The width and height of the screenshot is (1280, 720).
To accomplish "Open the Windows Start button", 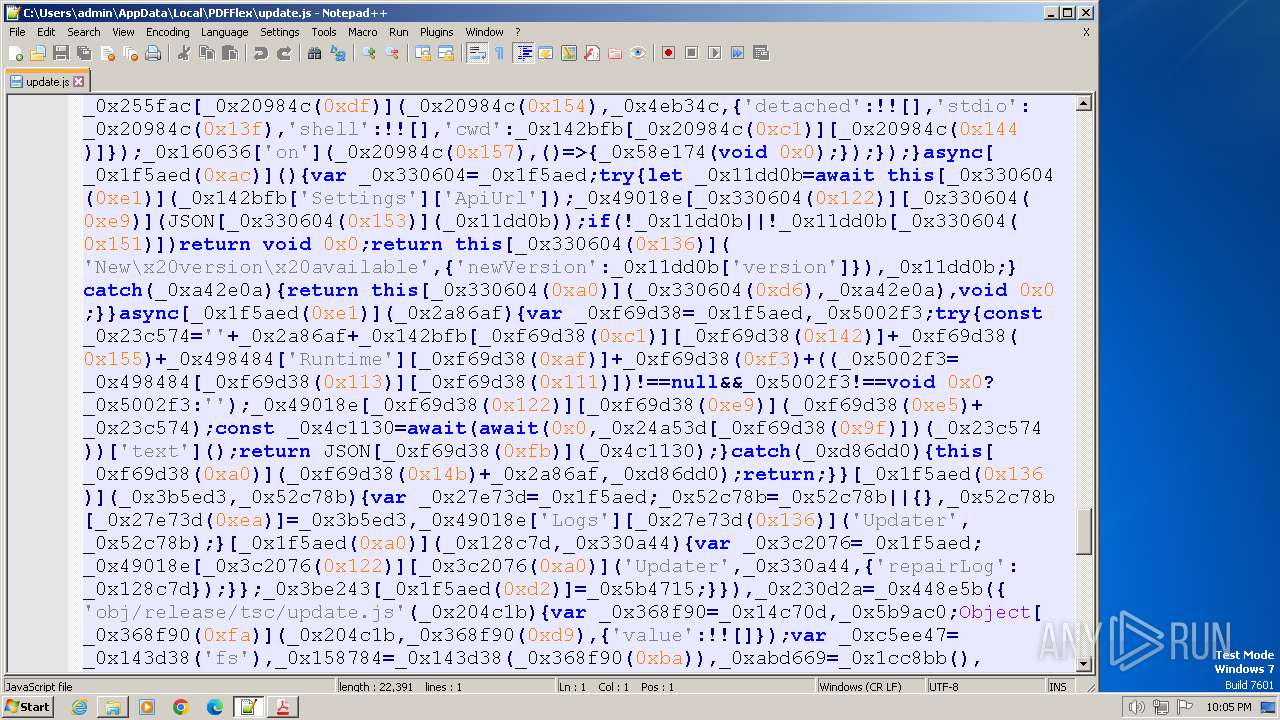I will coord(28,707).
